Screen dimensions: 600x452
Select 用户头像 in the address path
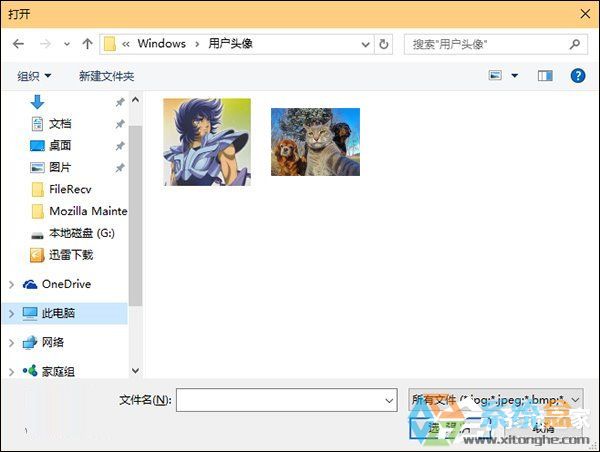coord(230,44)
